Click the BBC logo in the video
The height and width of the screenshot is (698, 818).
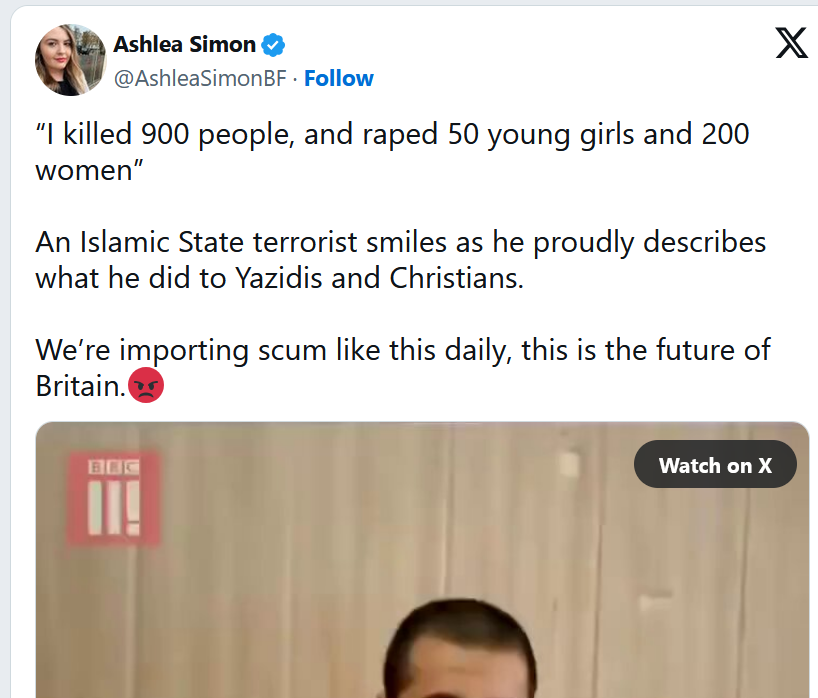pos(113,498)
